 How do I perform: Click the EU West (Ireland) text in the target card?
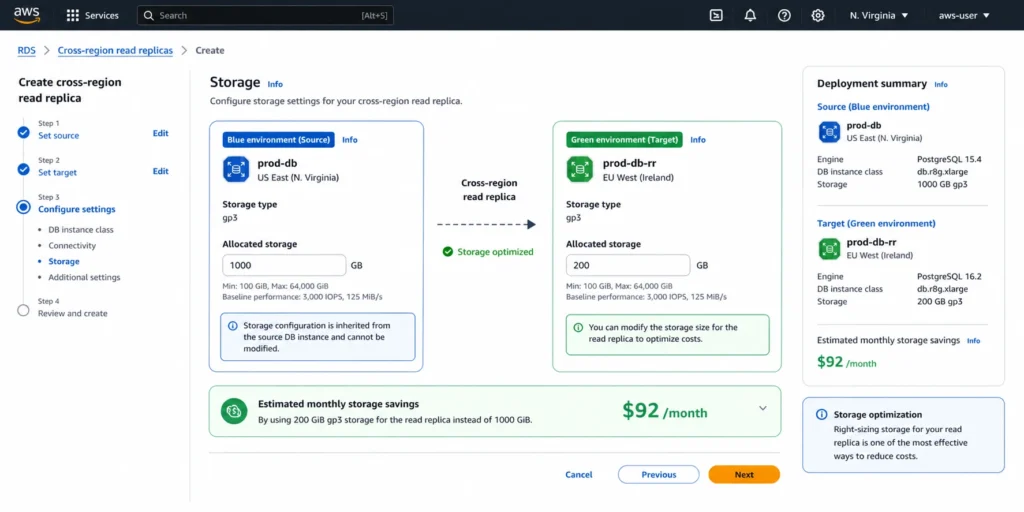pyautogui.click(x=637, y=178)
